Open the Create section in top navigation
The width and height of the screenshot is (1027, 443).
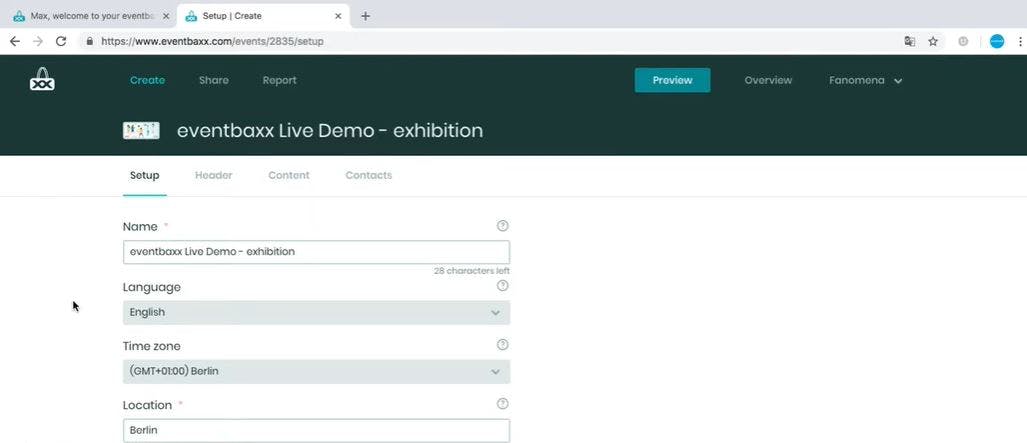tap(147, 81)
